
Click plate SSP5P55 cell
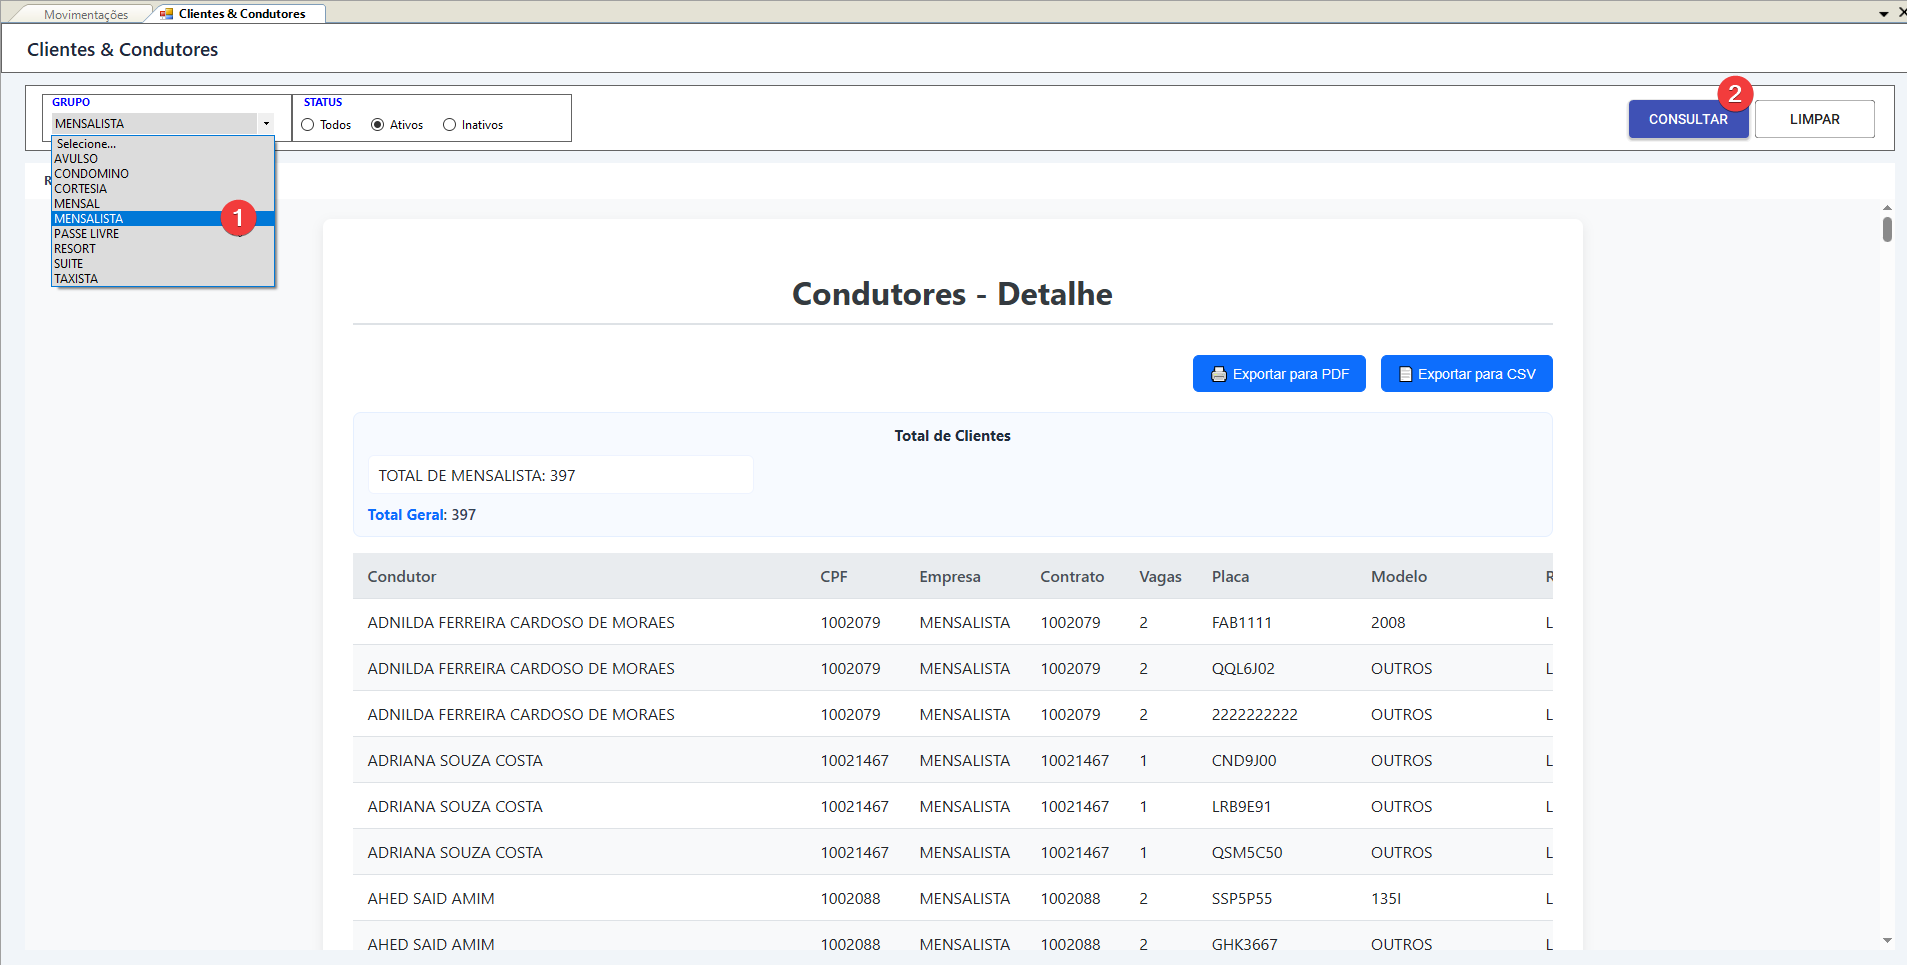point(1242,899)
